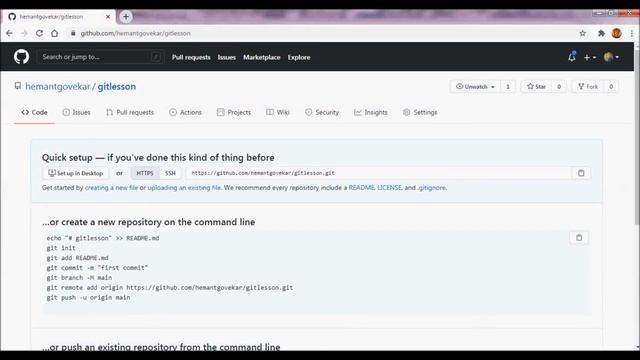Click the fork count 0
The image size is (640, 360).
click(x=611, y=87)
